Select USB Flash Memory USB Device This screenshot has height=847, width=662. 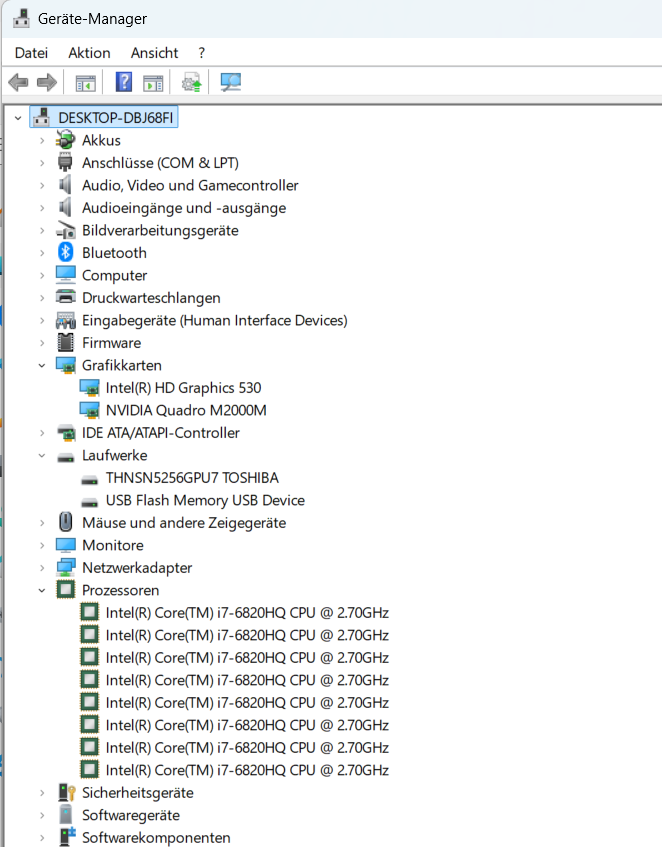pos(205,501)
